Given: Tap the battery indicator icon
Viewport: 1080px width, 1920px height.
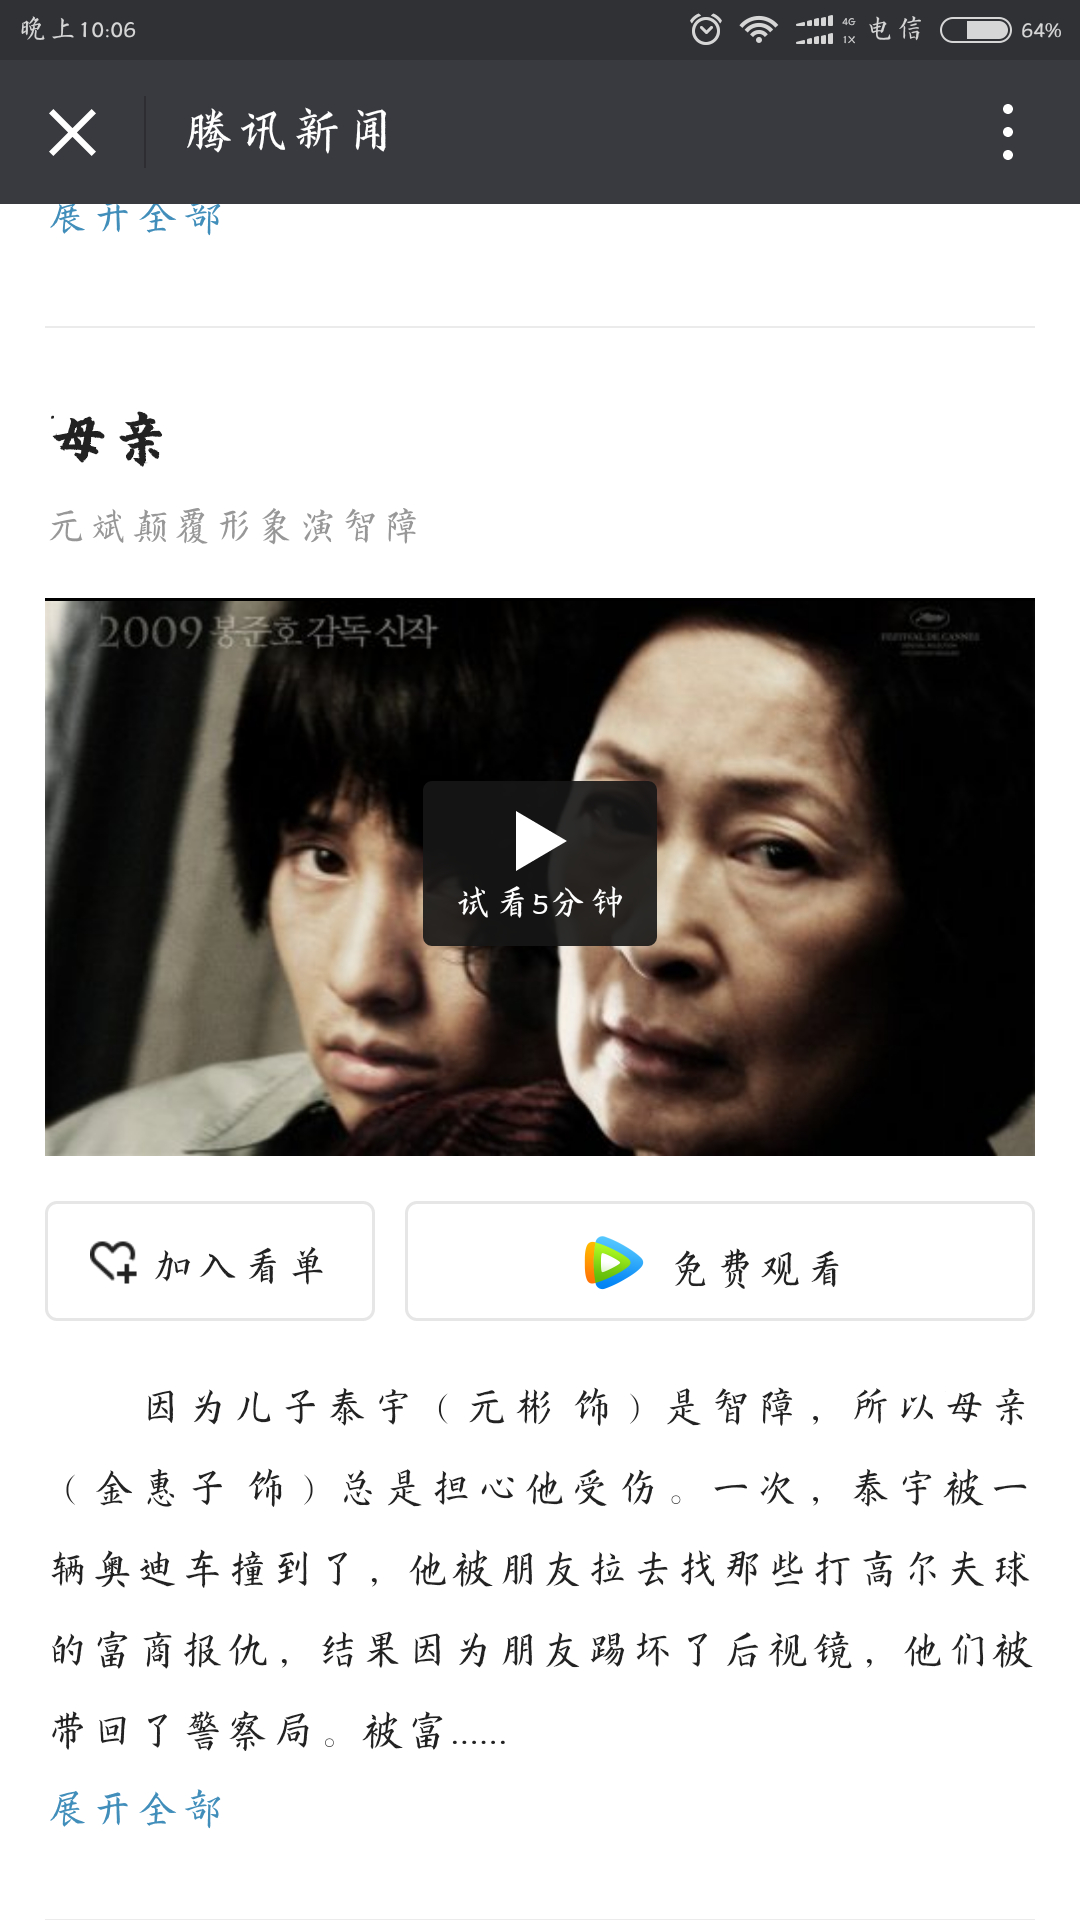Looking at the screenshot, I should pyautogui.click(x=976, y=30).
